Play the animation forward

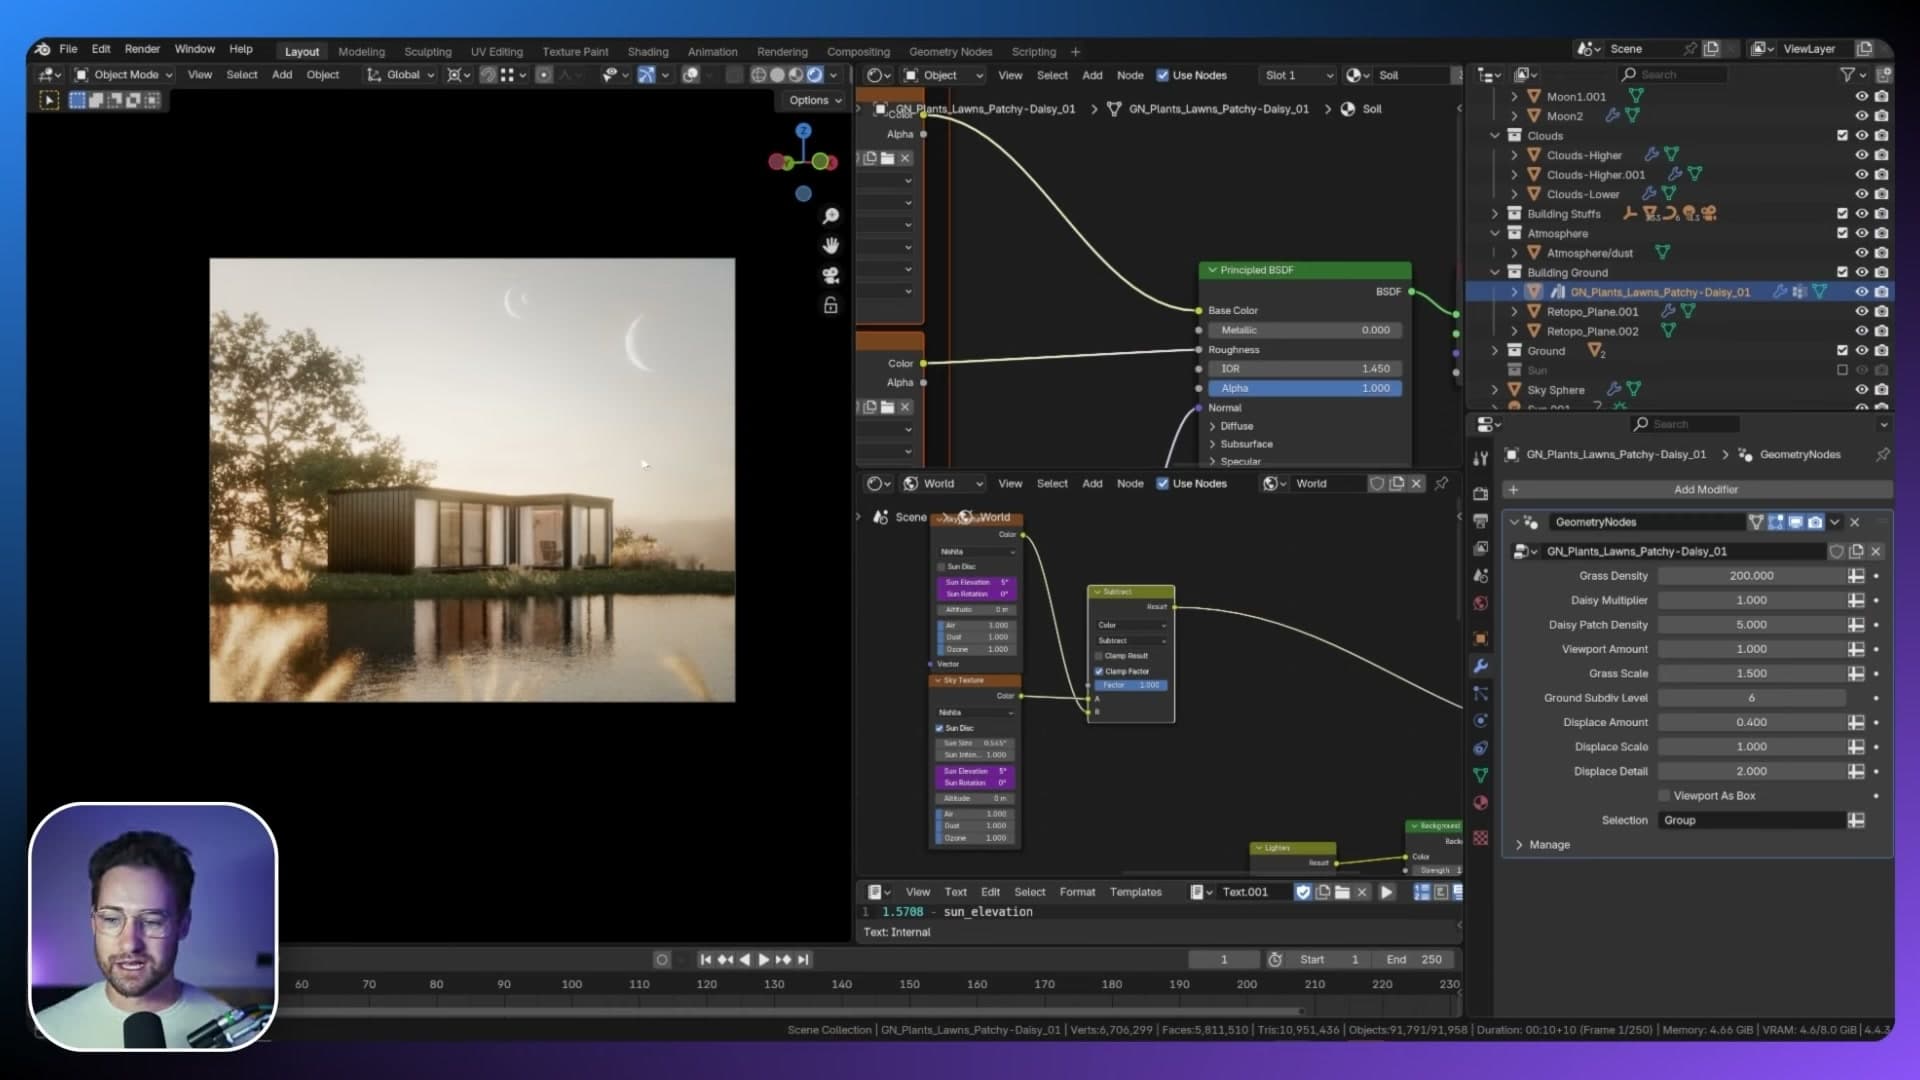[763, 960]
